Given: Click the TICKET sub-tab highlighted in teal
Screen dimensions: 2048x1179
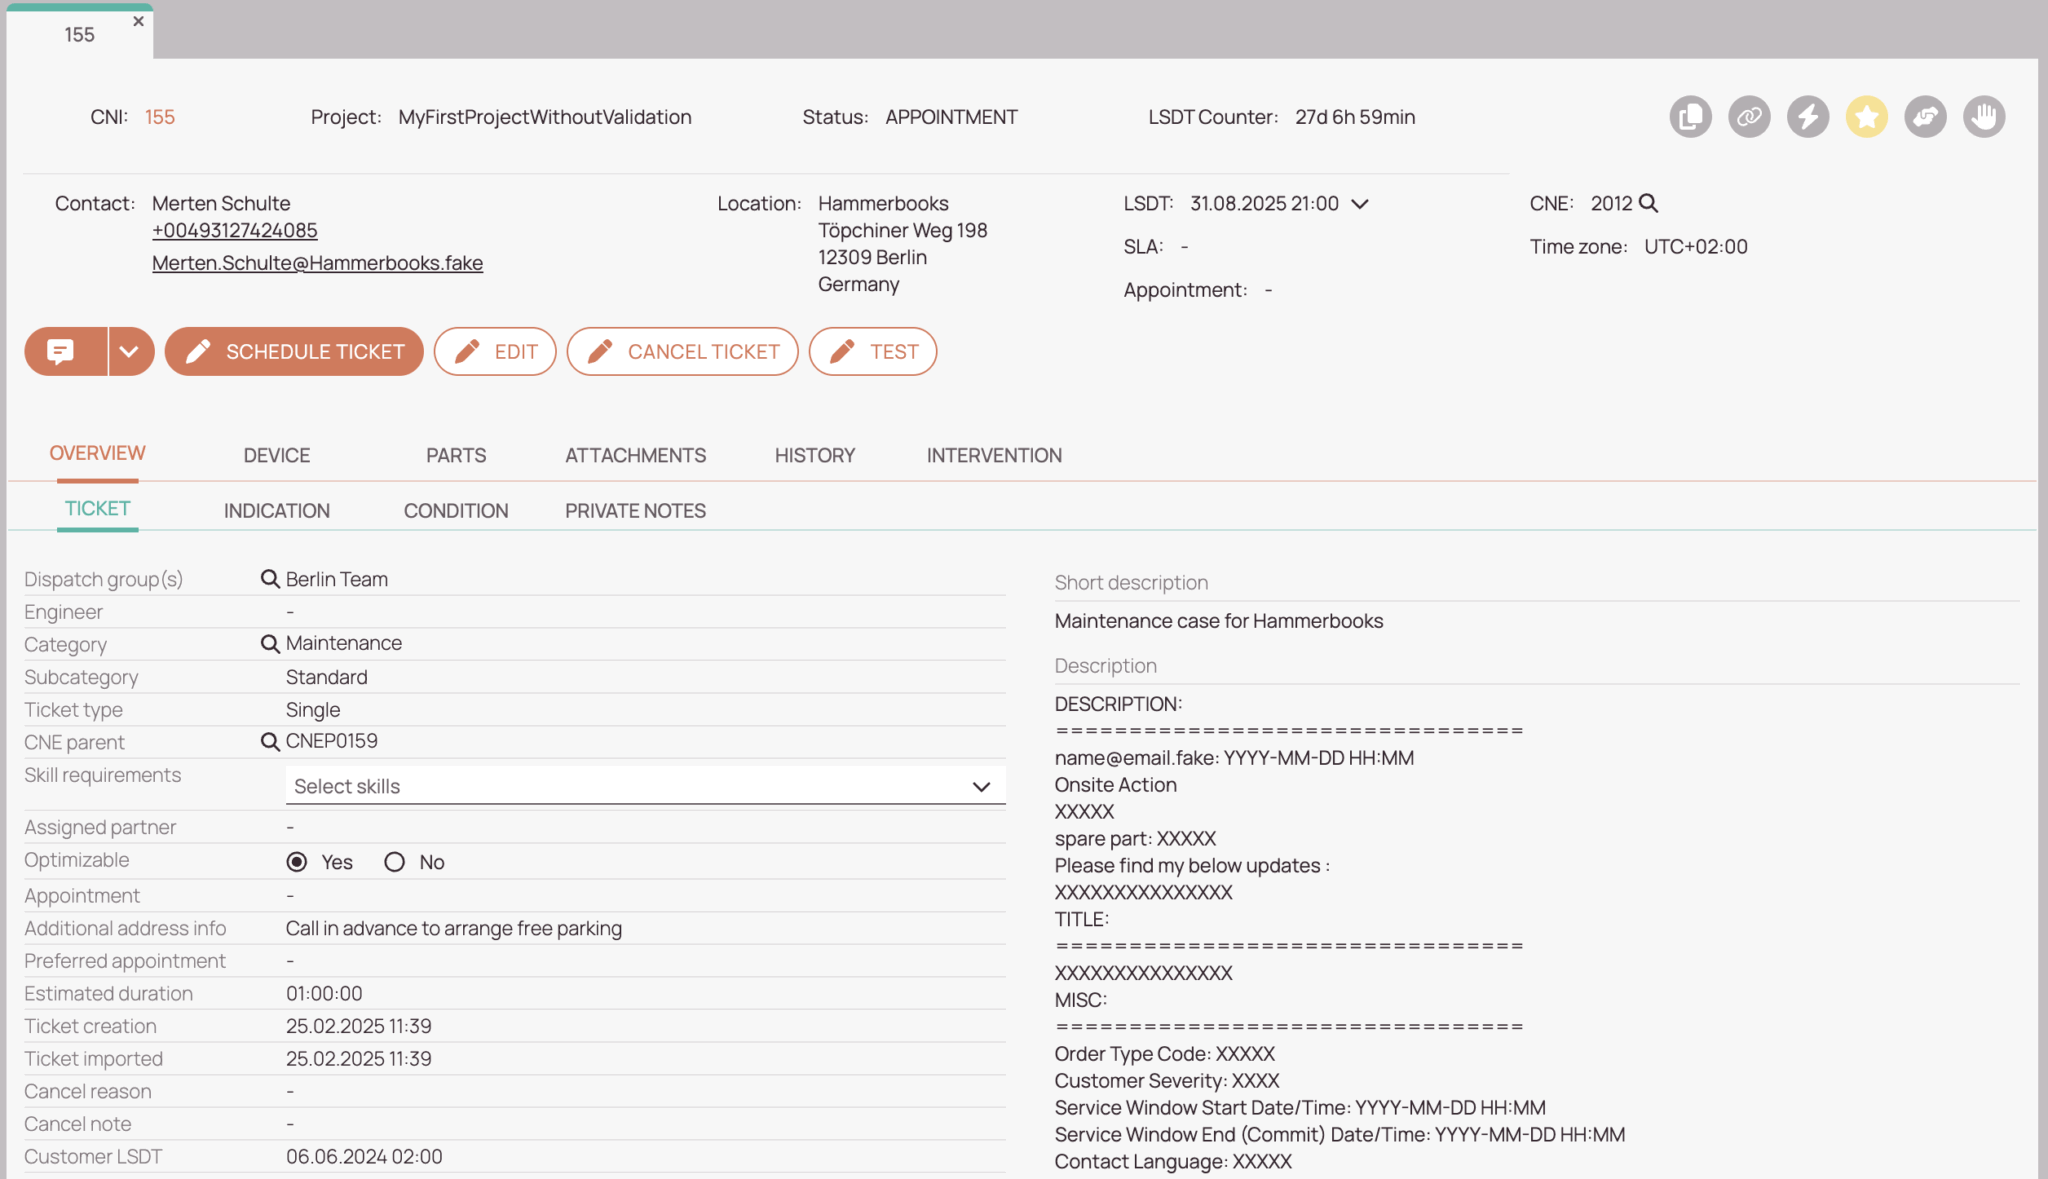Looking at the screenshot, I should coord(96,508).
